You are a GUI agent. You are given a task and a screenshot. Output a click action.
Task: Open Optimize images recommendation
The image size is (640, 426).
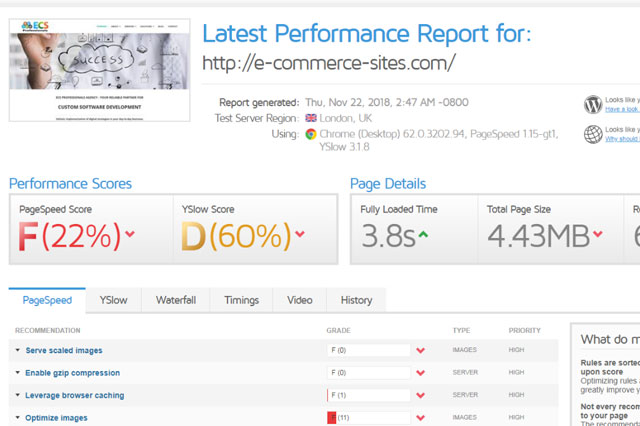point(56,418)
